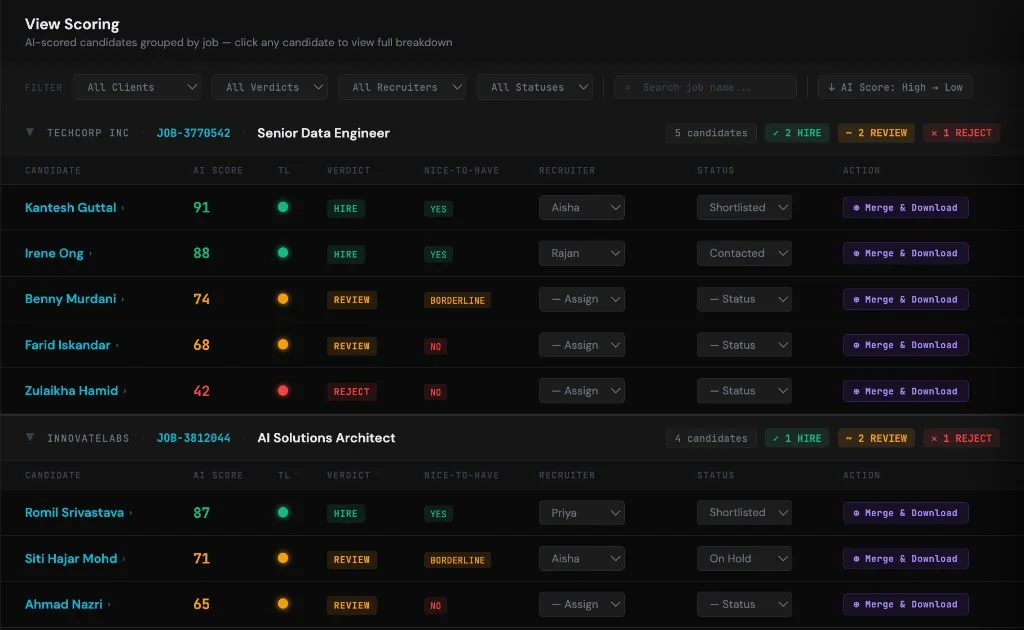The height and width of the screenshot is (630, 1024).
Task: Collapse the InnovateLabs job group
Action: pyautogui.click(x=29, y=437)
